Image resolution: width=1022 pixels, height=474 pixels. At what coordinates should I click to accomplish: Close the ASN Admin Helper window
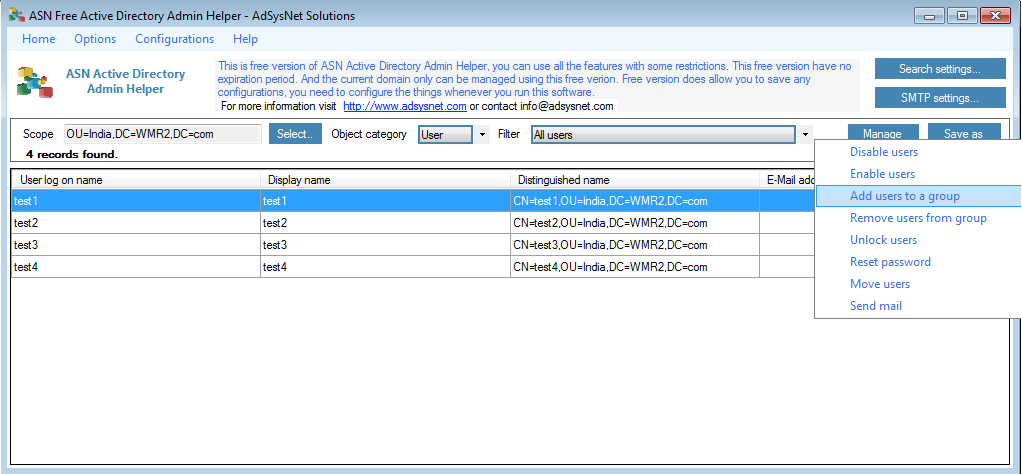pyautogui.click(x=995, y=15)
